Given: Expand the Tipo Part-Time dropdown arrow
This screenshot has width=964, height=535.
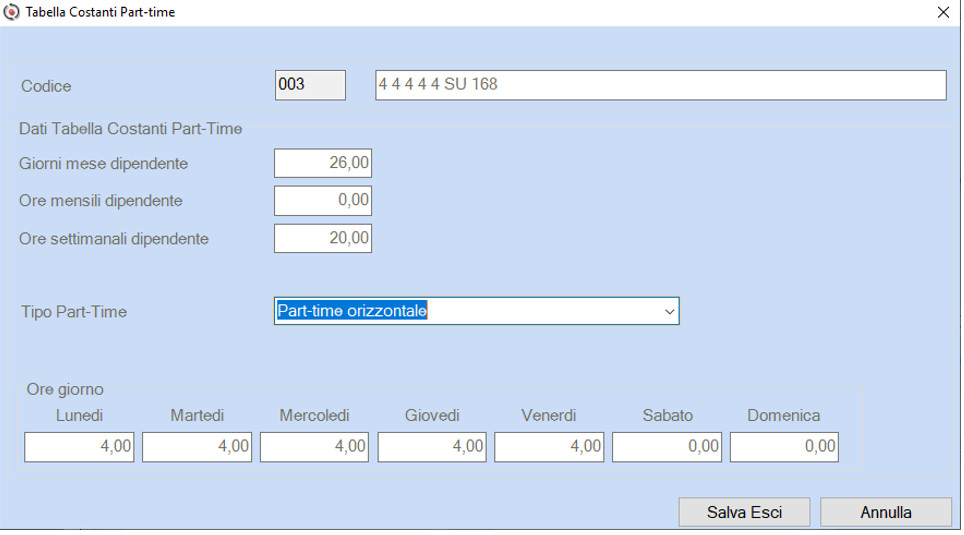Looking at the screenshot, I should tap(669, 312).
